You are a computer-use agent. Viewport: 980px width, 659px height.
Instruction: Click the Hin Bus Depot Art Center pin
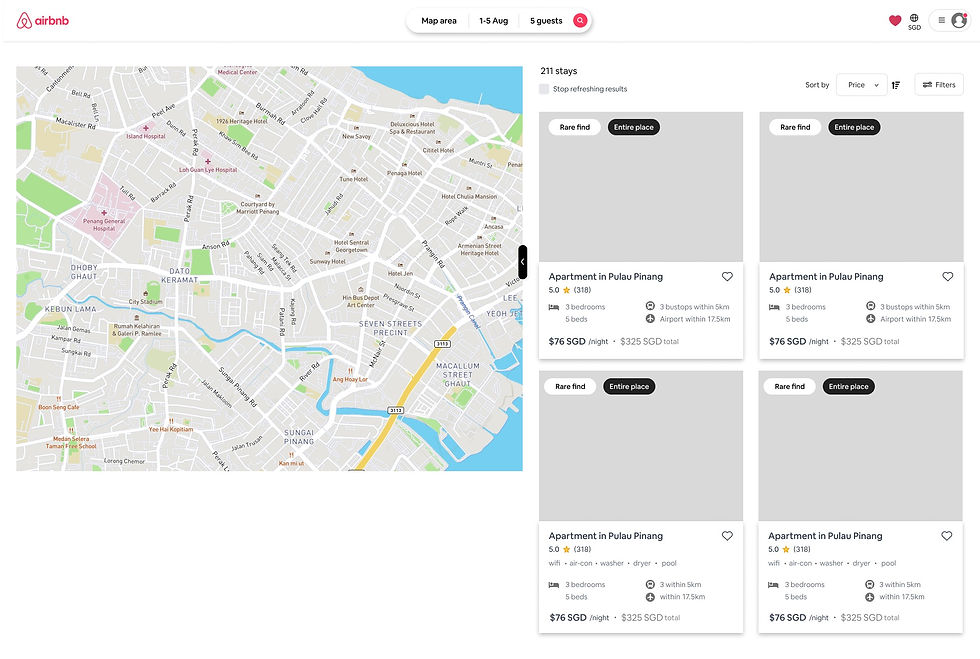[x=361, y=290]
